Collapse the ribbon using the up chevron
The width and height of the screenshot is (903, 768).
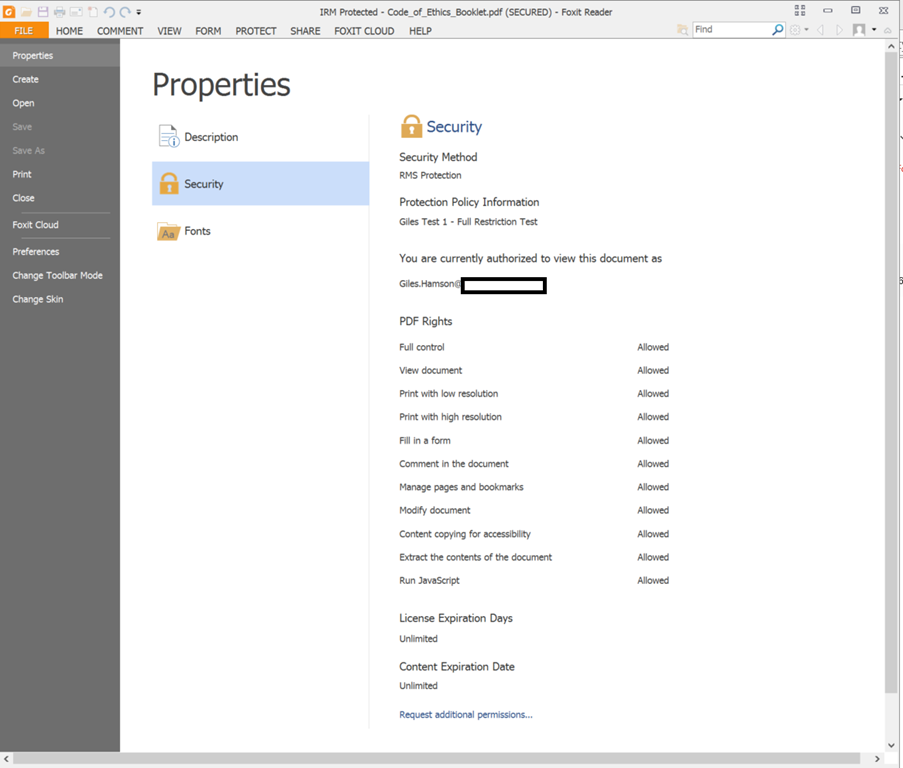[888, 30]
